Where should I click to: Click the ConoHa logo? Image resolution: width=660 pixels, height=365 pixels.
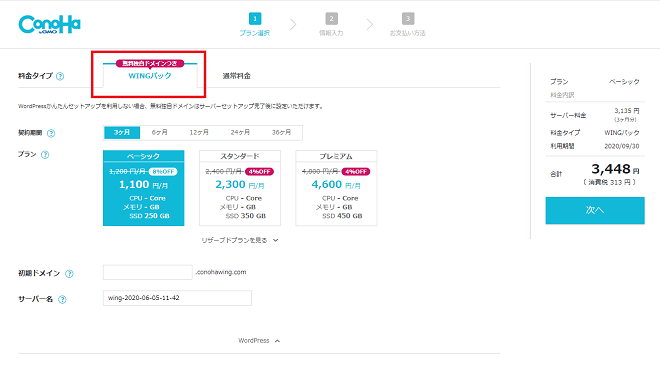49,24
